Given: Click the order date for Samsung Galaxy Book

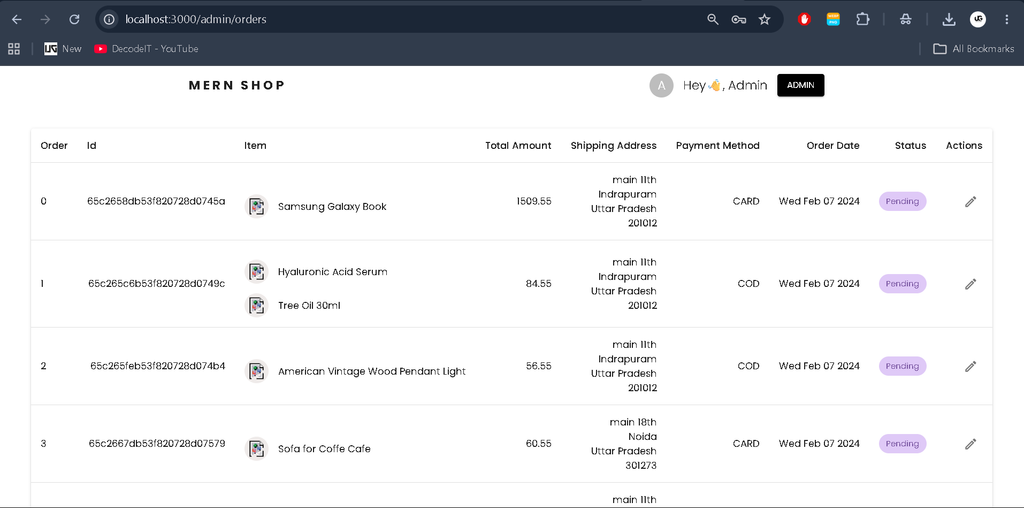Looking at the screenshot, I should [819, 201].
